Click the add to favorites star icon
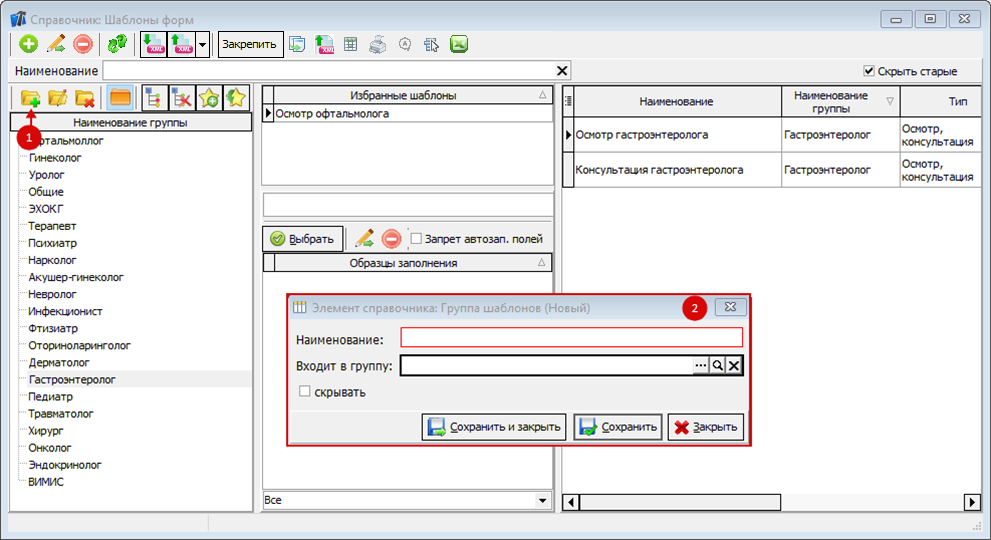This screenshot has width=991, height=540. click(x=209, y=97)
